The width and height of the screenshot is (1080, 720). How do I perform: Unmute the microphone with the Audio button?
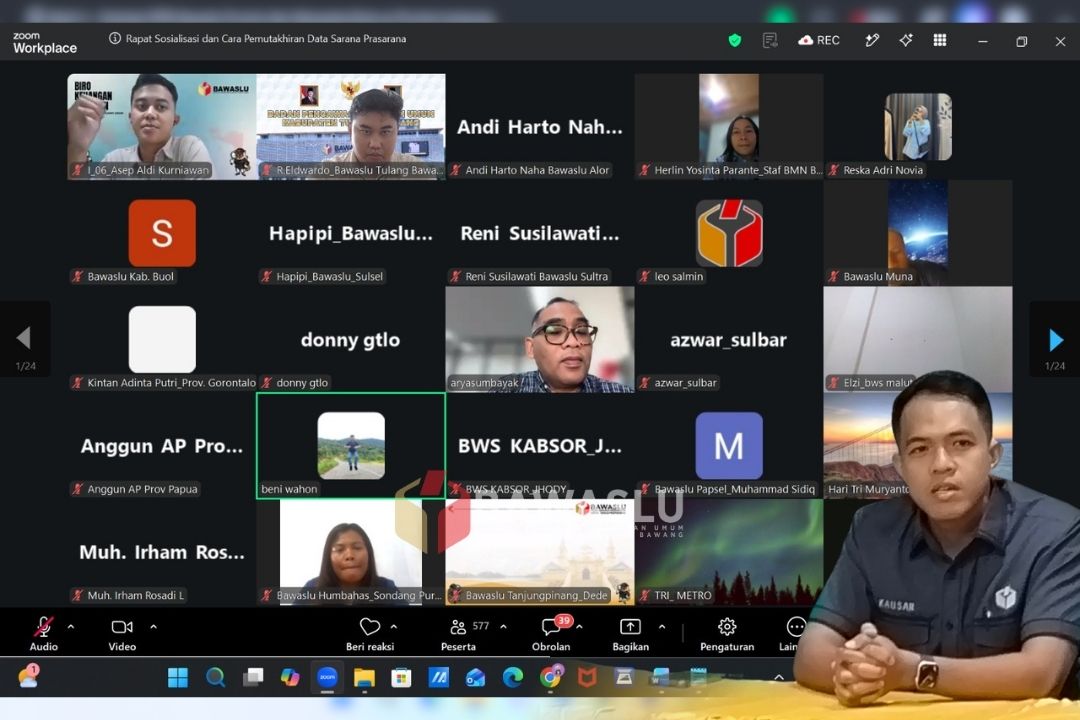(43, 635)
